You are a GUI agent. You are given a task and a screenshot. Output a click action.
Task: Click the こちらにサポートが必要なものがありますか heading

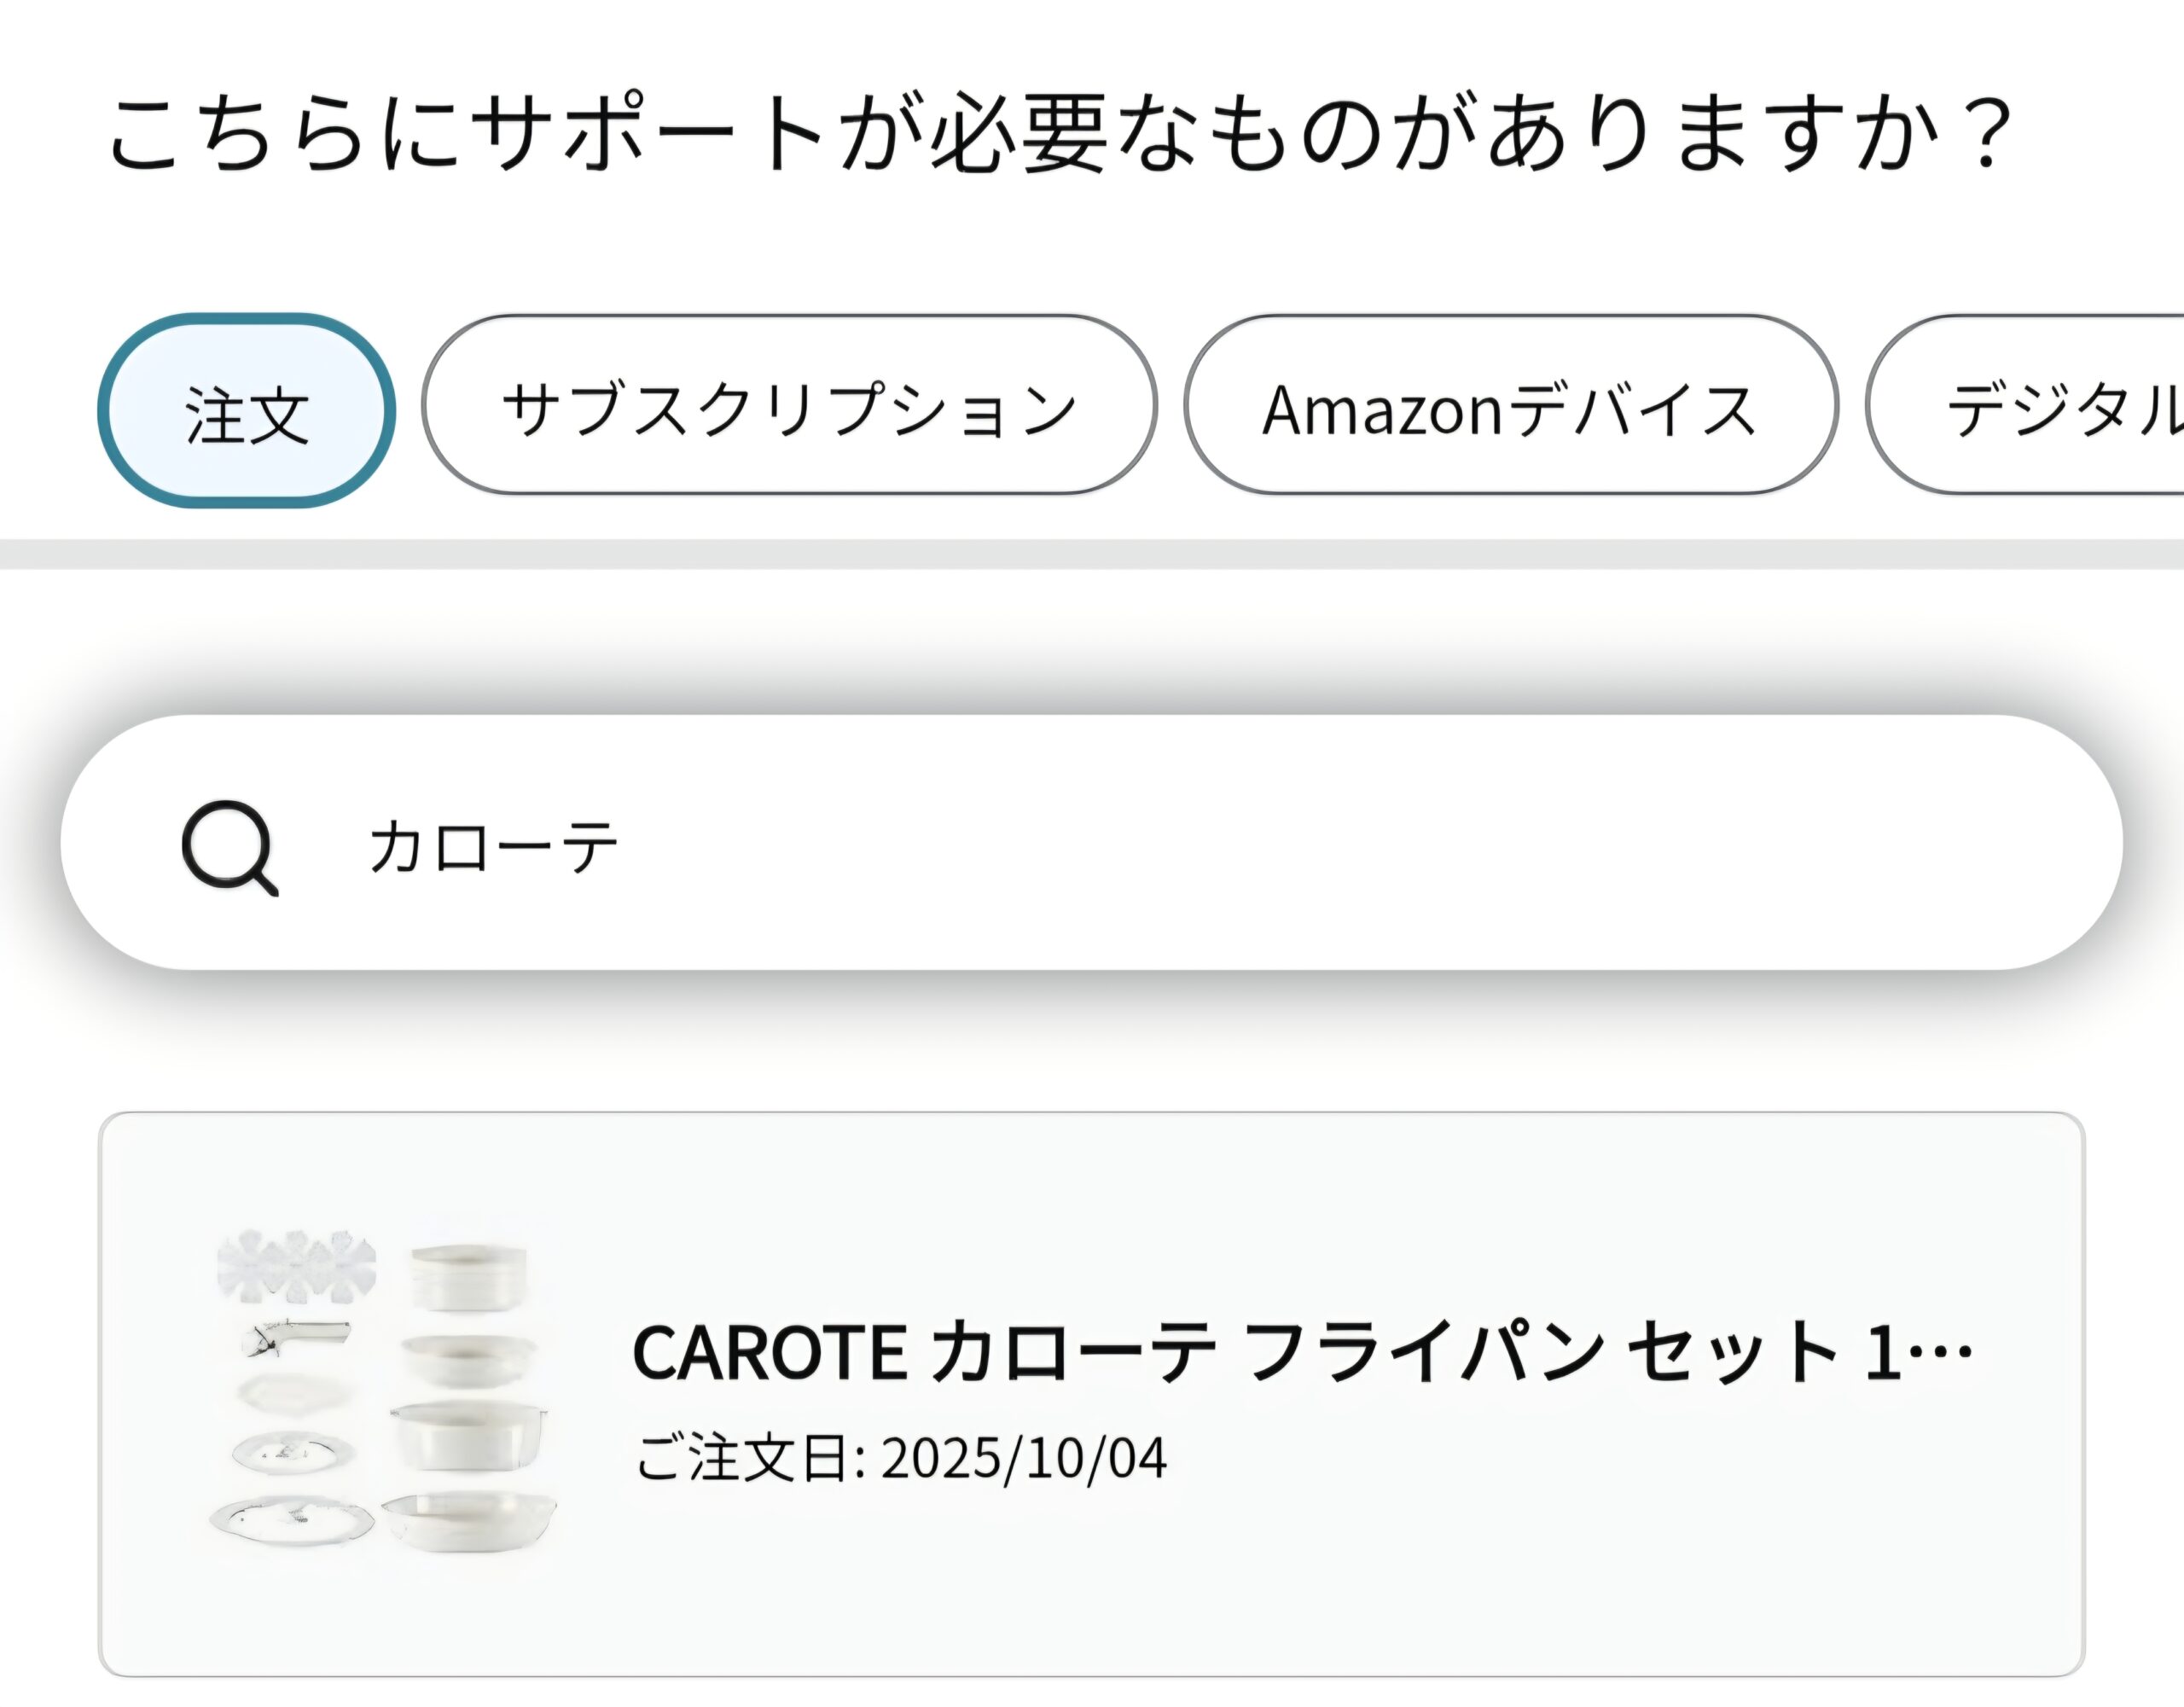click(x=1060, y=133)
